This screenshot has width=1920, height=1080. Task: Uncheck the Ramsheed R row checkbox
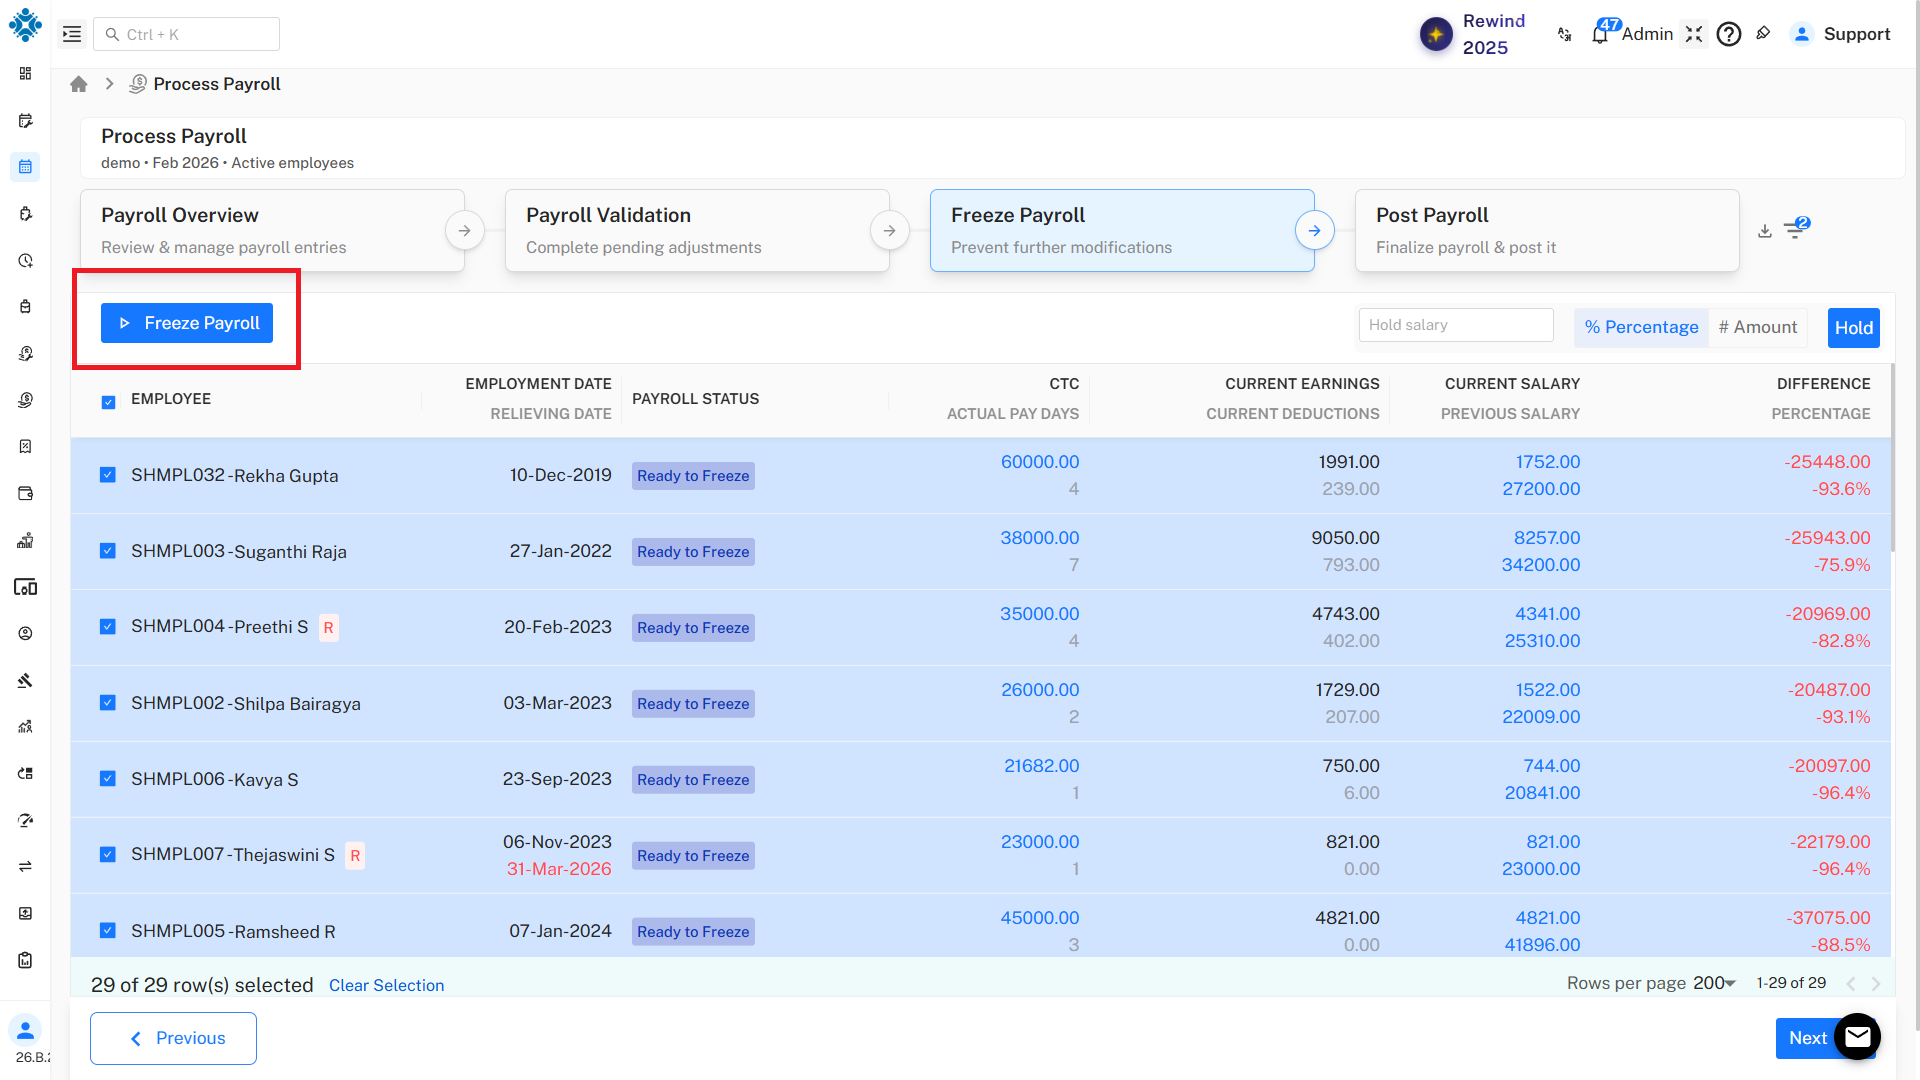coord(108,931)
